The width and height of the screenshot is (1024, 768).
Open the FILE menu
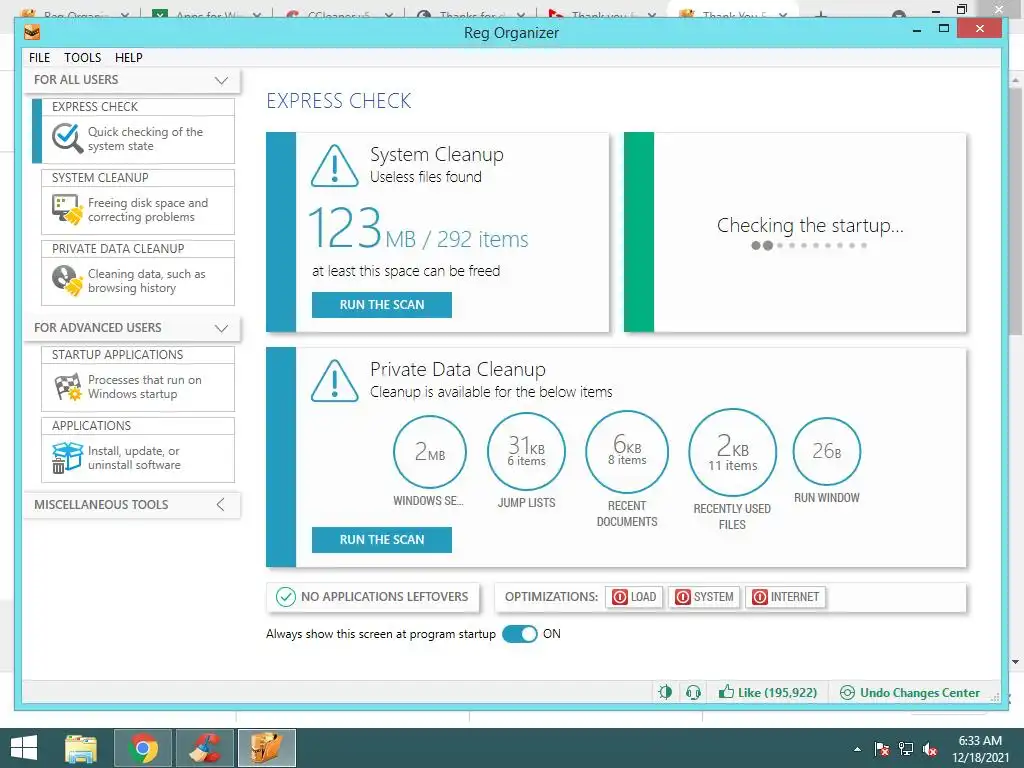[39, 57]
